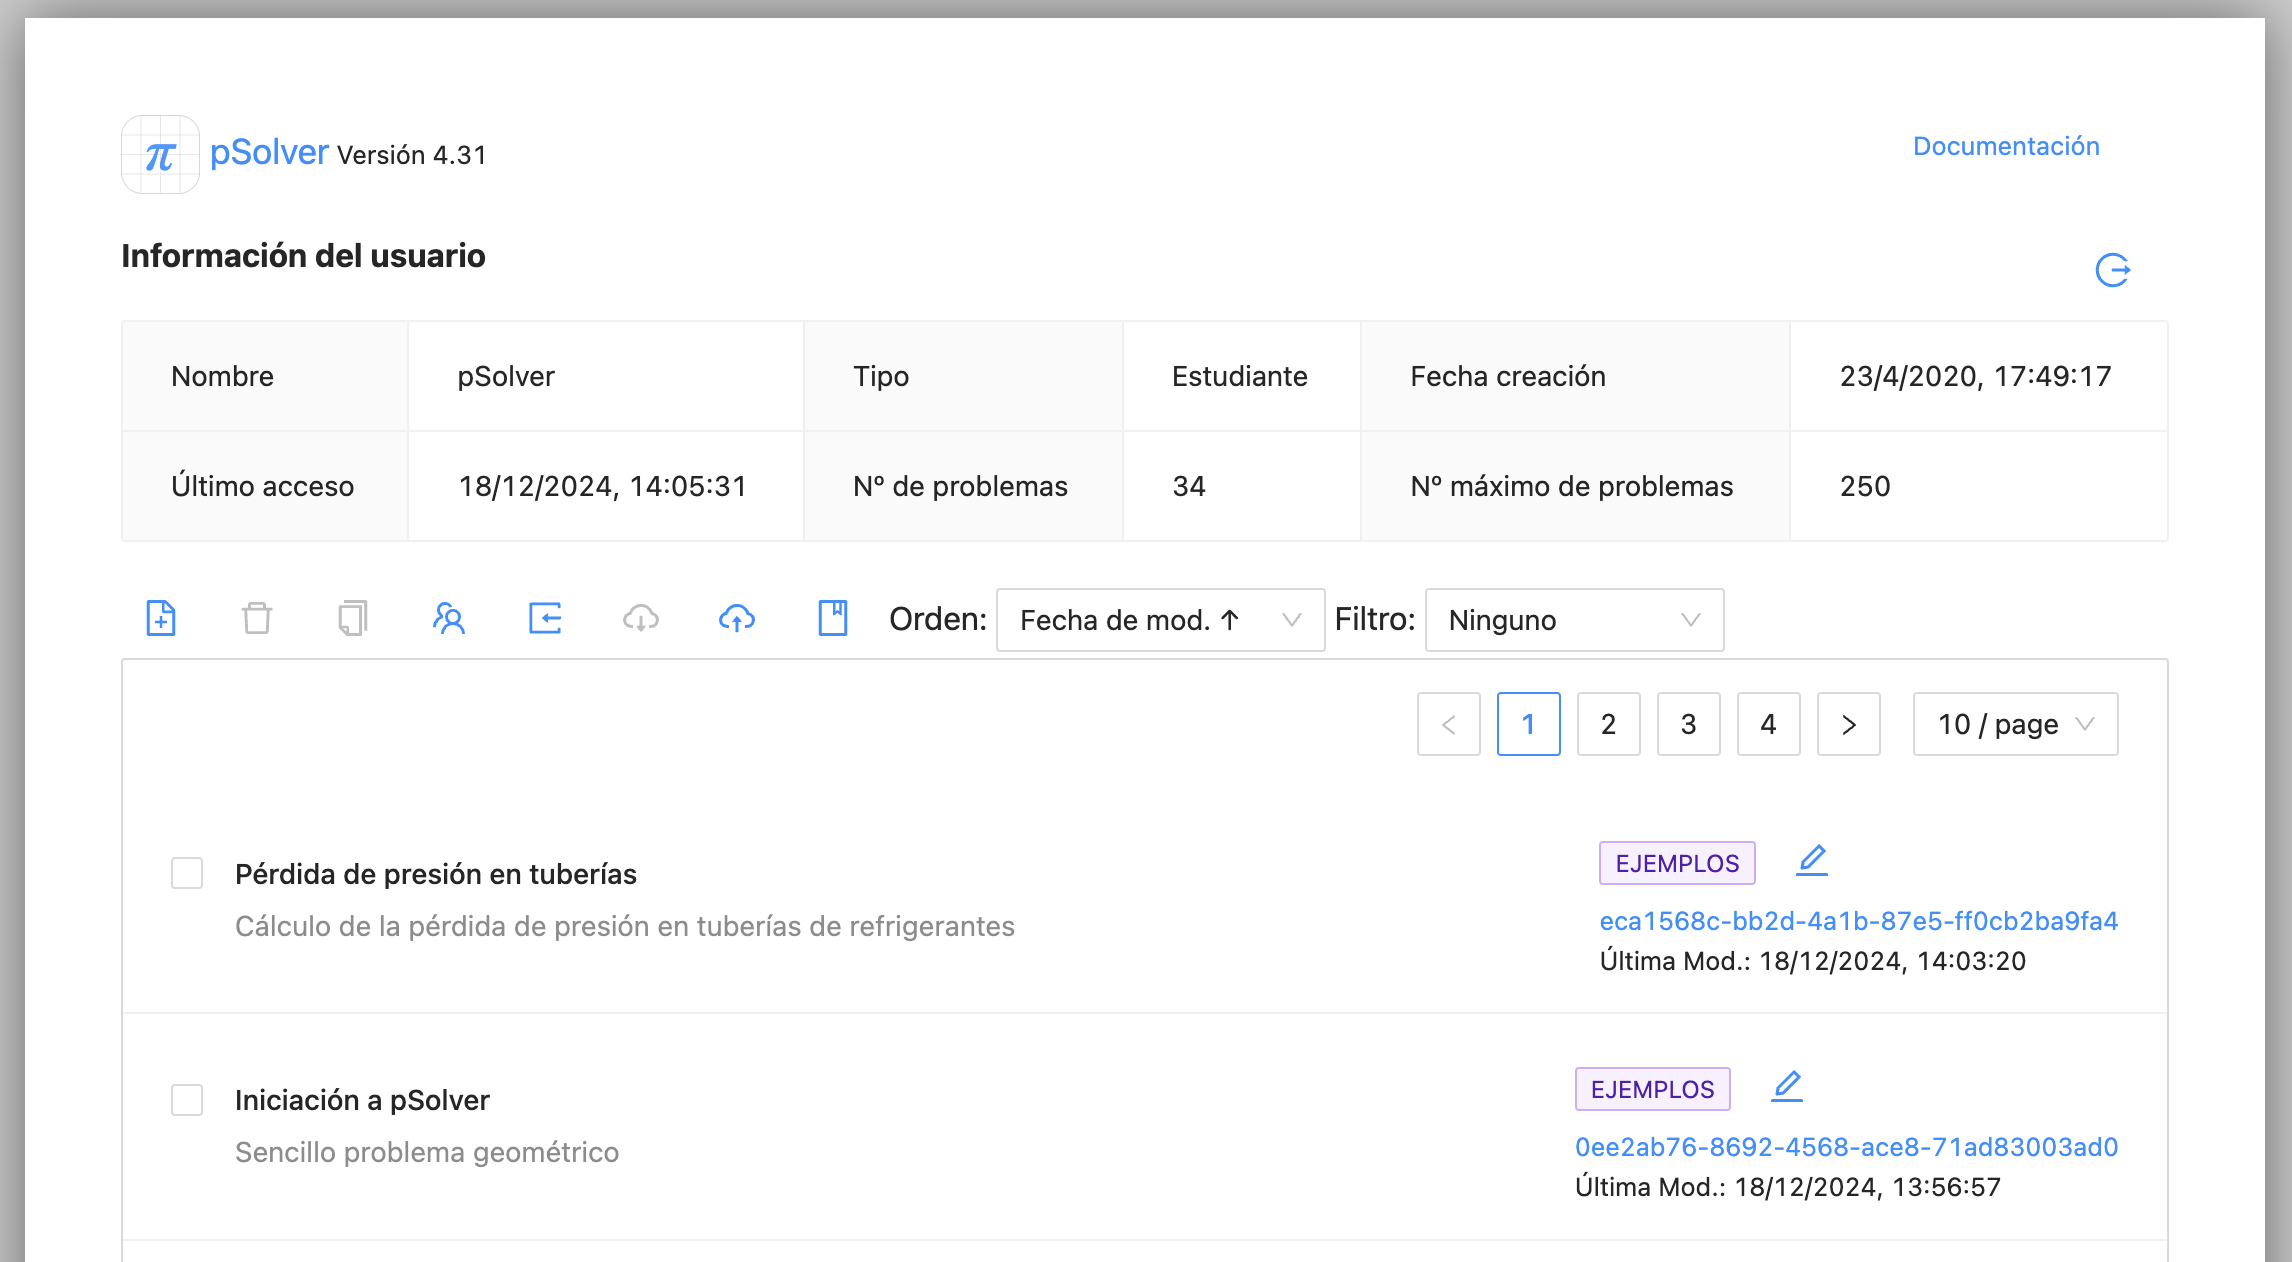Open the 10 / page size dropdown
This screenshot has width=2292, height=1262.
(x=2015, y=724)
